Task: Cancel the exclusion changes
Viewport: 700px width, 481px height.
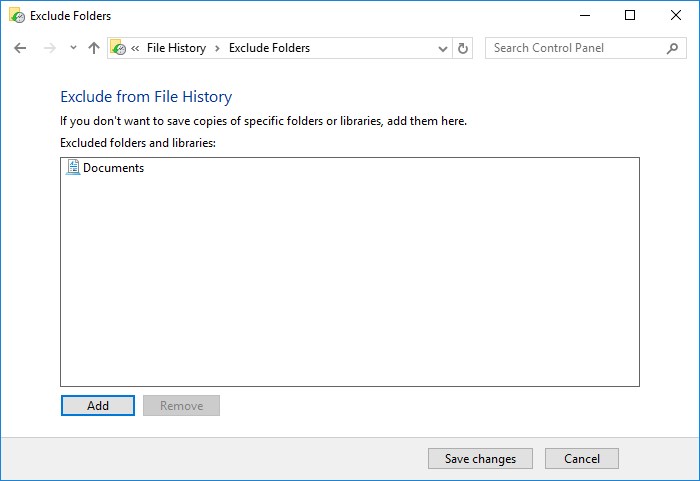Action: point(582,459)
